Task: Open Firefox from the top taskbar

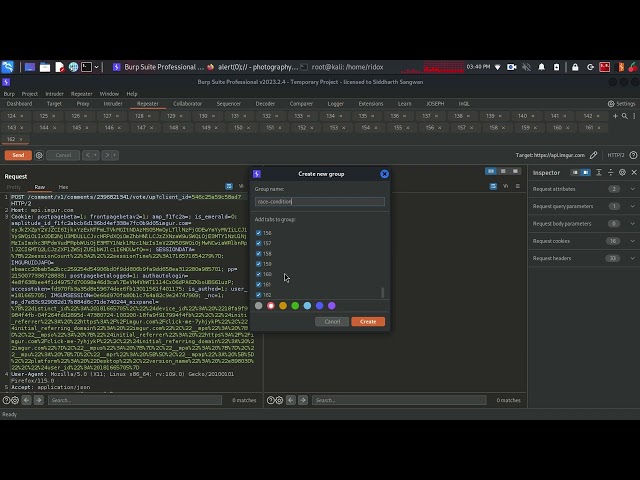Action: pyautogui.click(x=73, y=67)
